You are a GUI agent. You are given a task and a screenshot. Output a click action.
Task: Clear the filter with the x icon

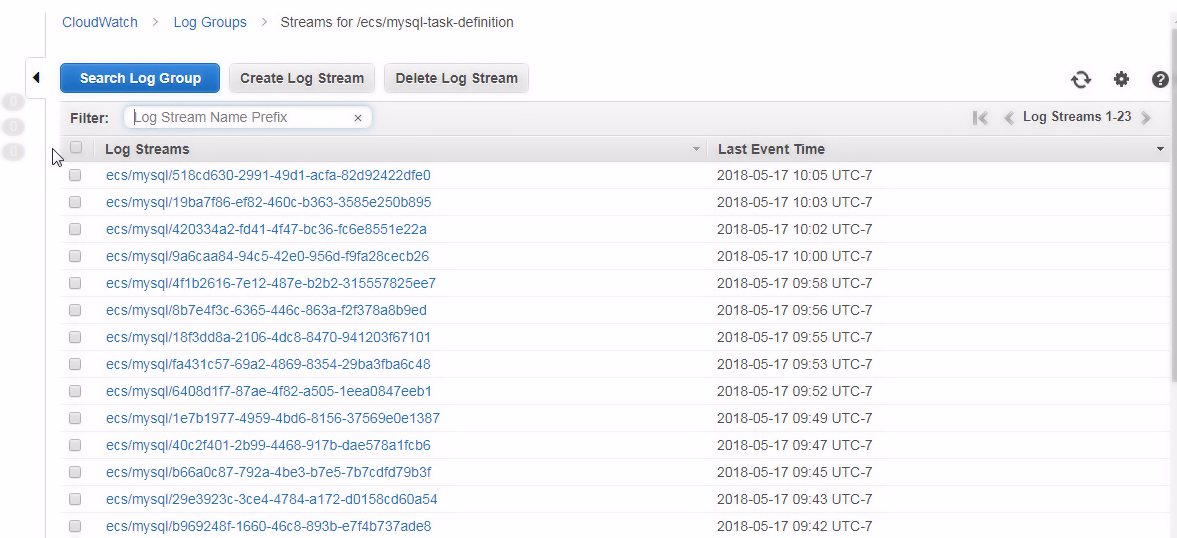tap(358, 118)
